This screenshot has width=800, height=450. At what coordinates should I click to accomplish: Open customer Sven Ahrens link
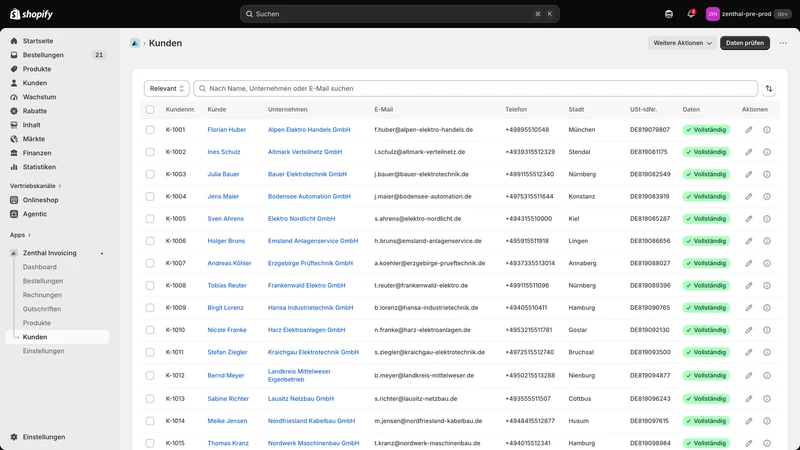point(226,219)
